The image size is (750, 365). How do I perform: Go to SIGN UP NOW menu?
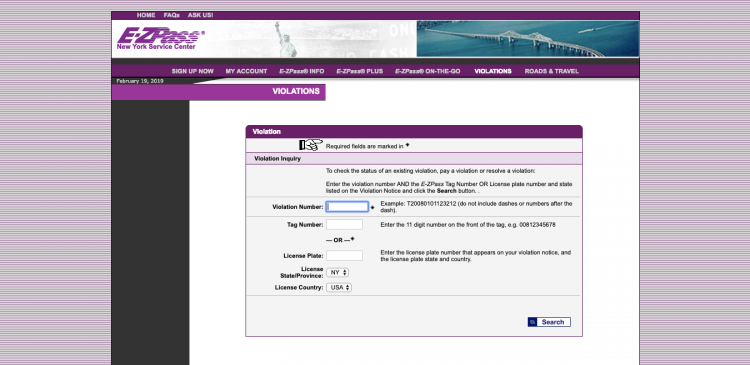tap(193, 71)
